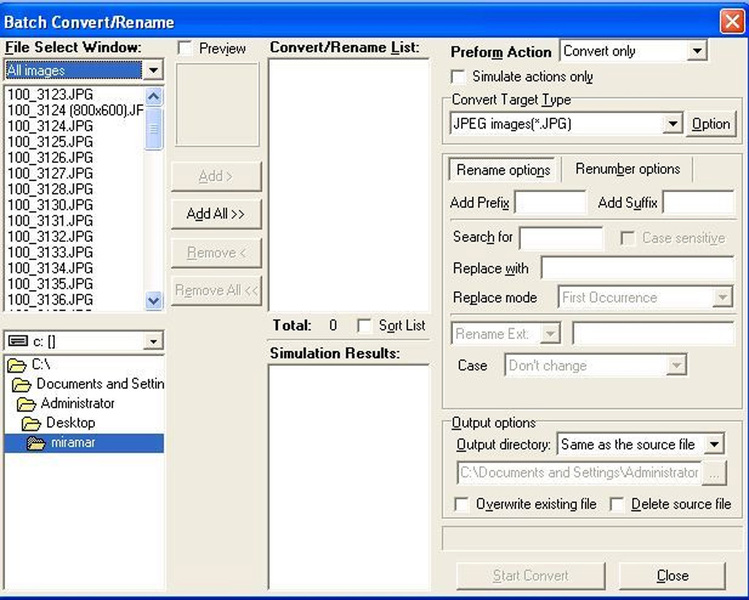
Task: Click the Remove < button
Action: (216, 253)
